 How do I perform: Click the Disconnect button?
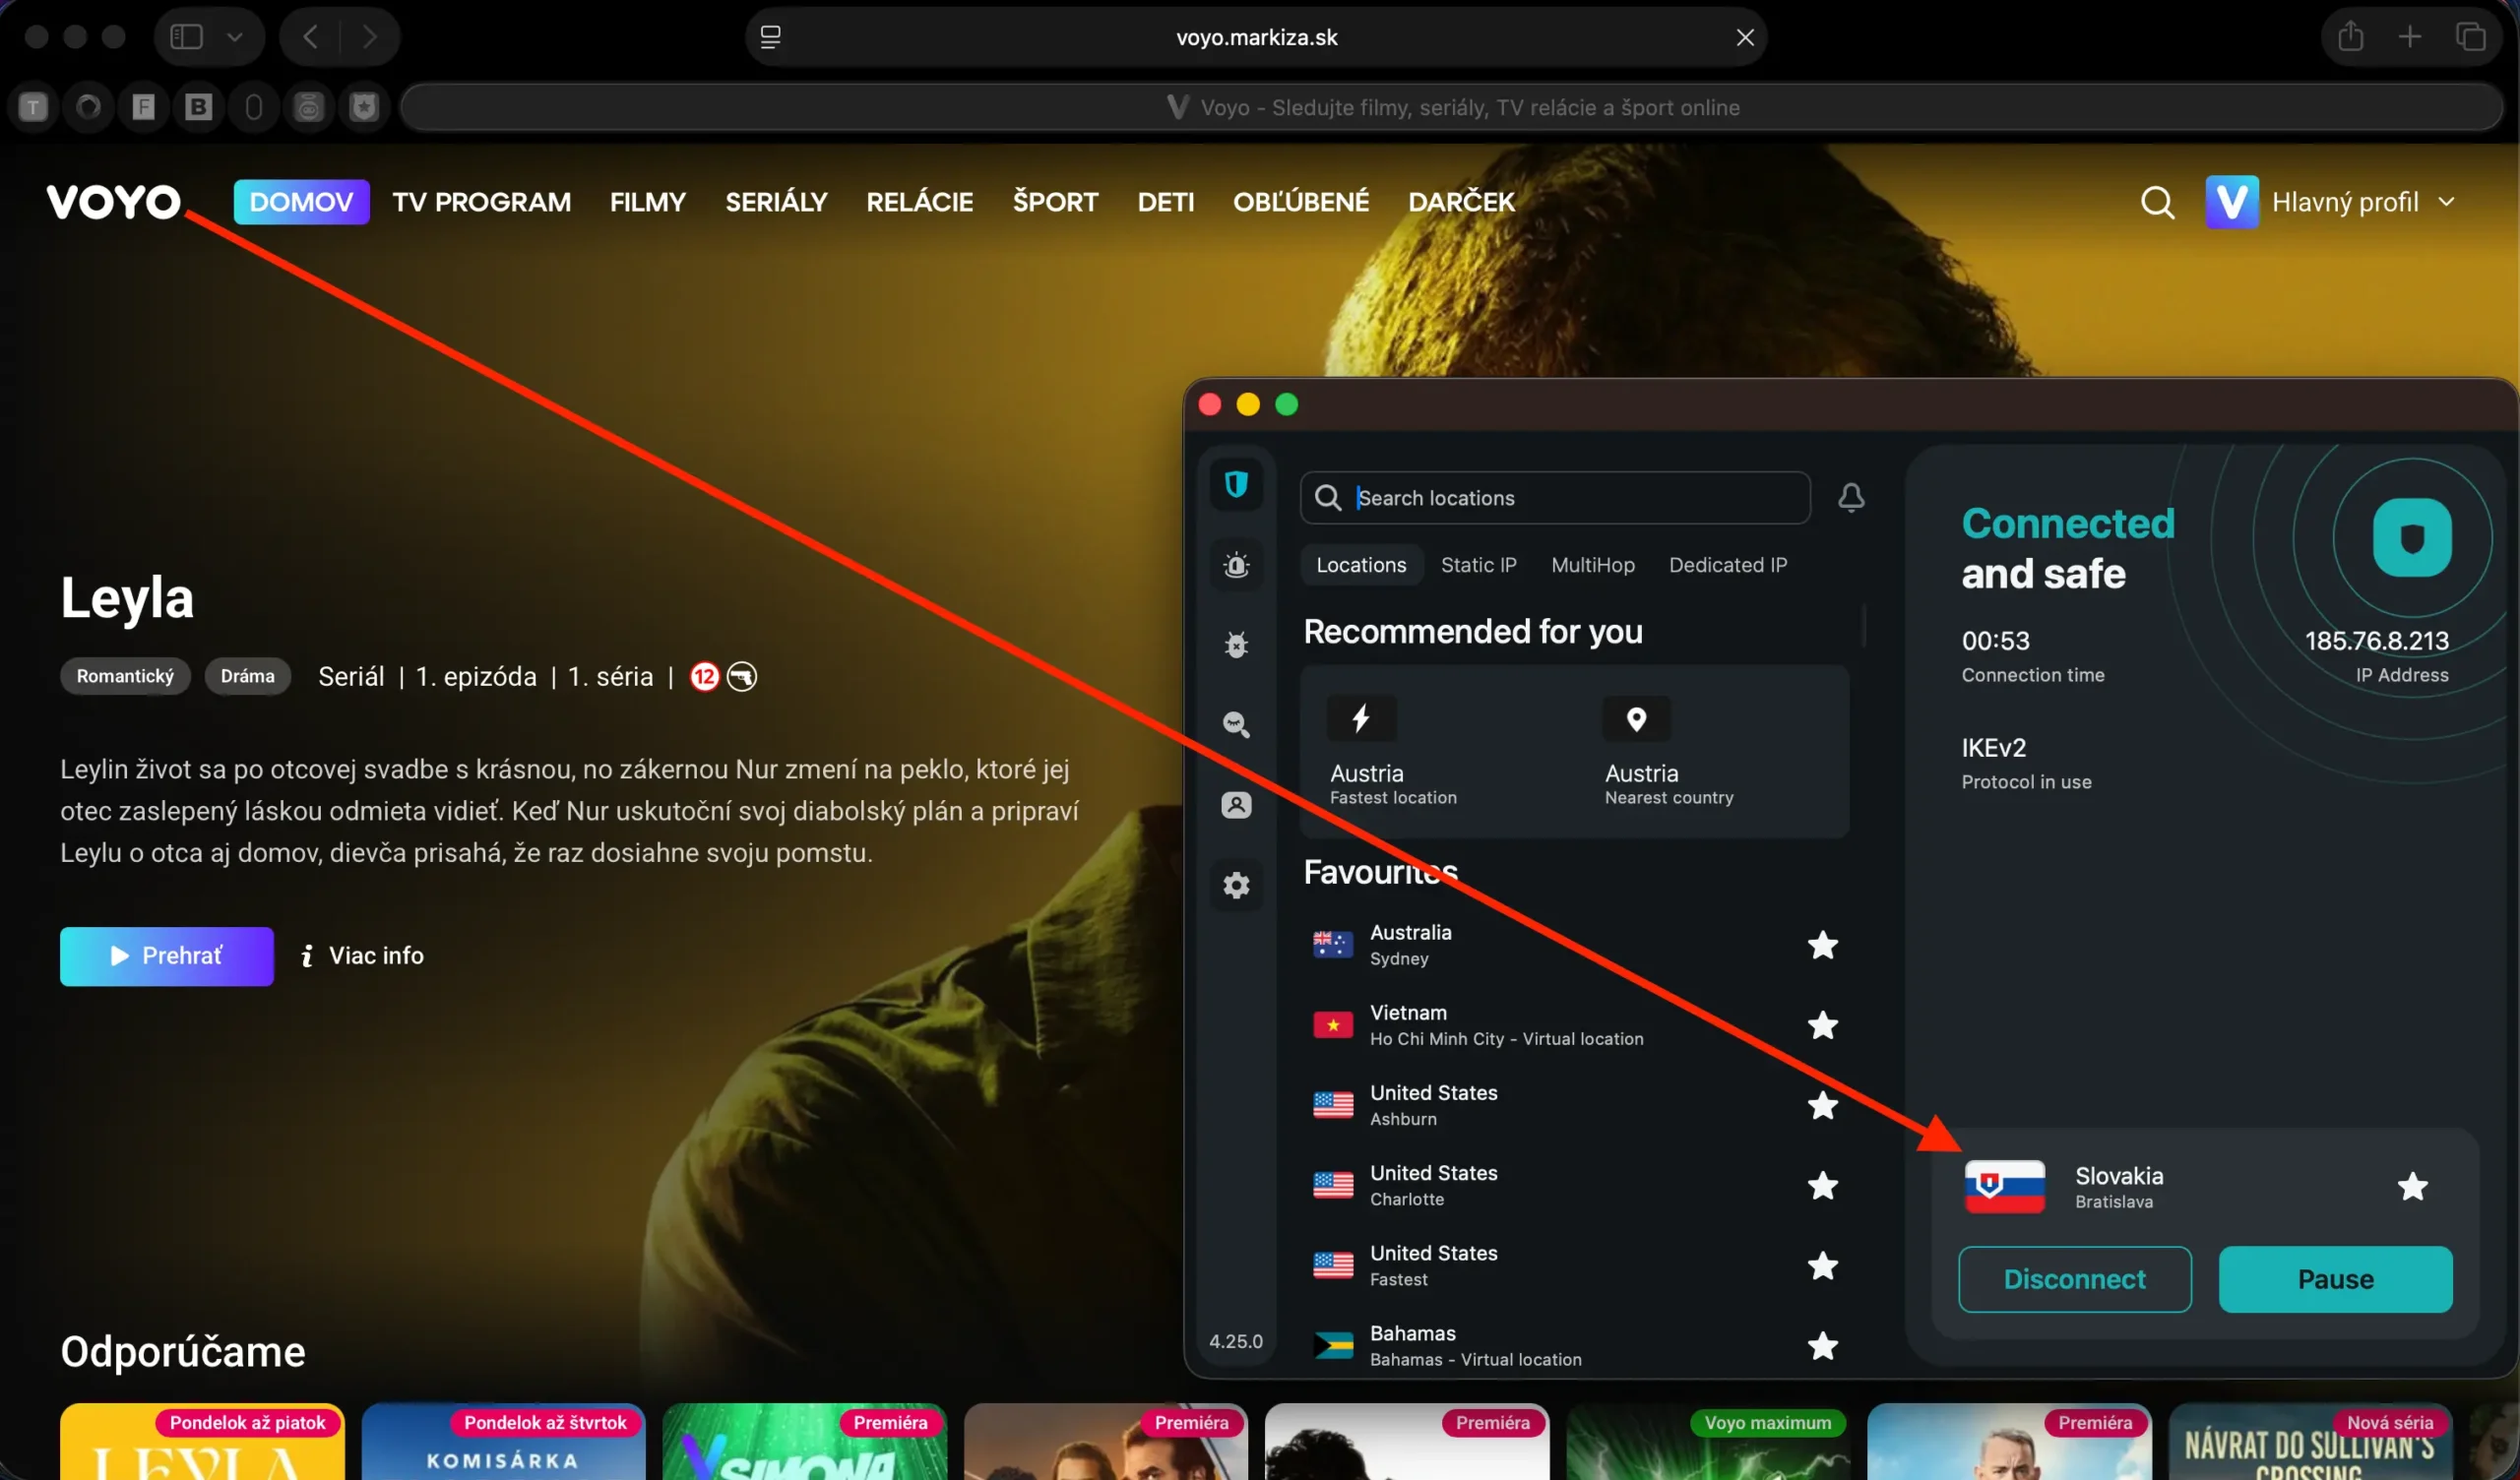tap(2074, 1279)
